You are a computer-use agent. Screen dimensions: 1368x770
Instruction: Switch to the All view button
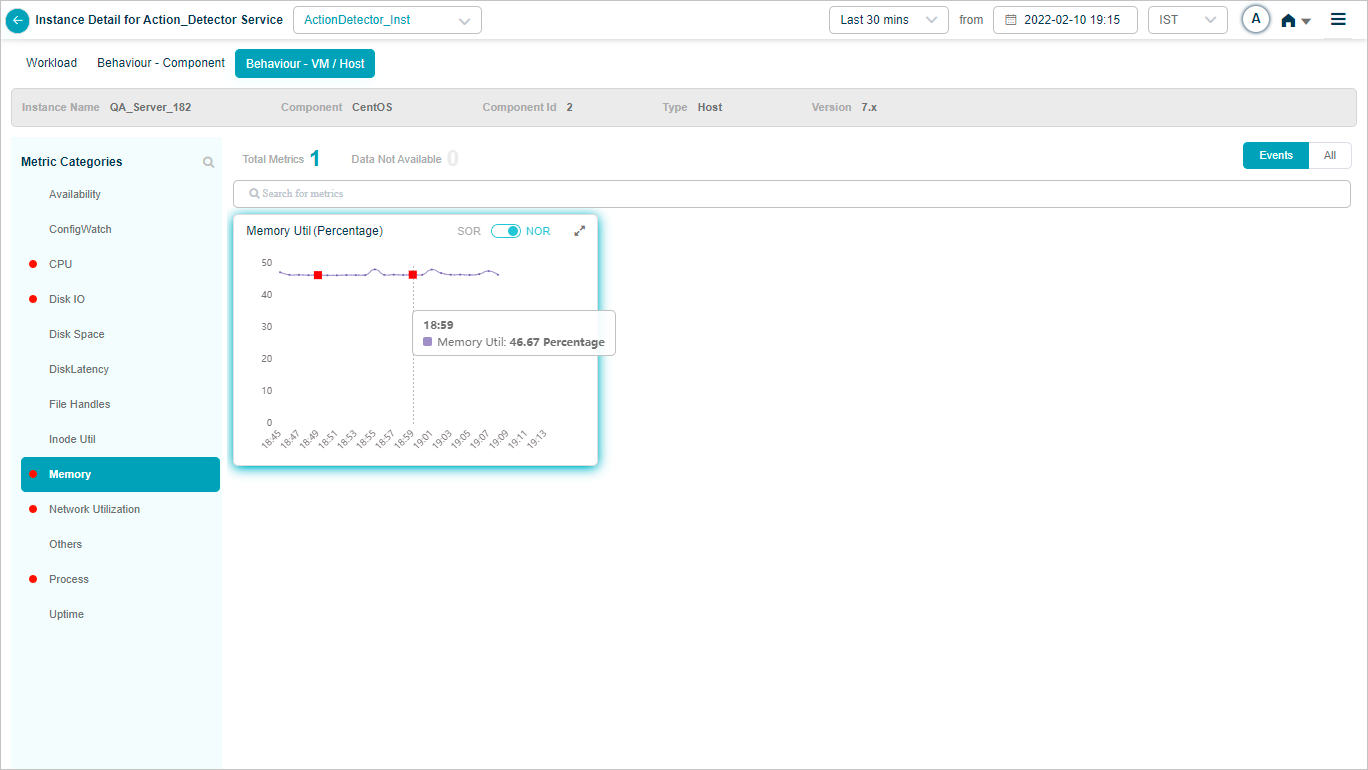[1329, 156]
